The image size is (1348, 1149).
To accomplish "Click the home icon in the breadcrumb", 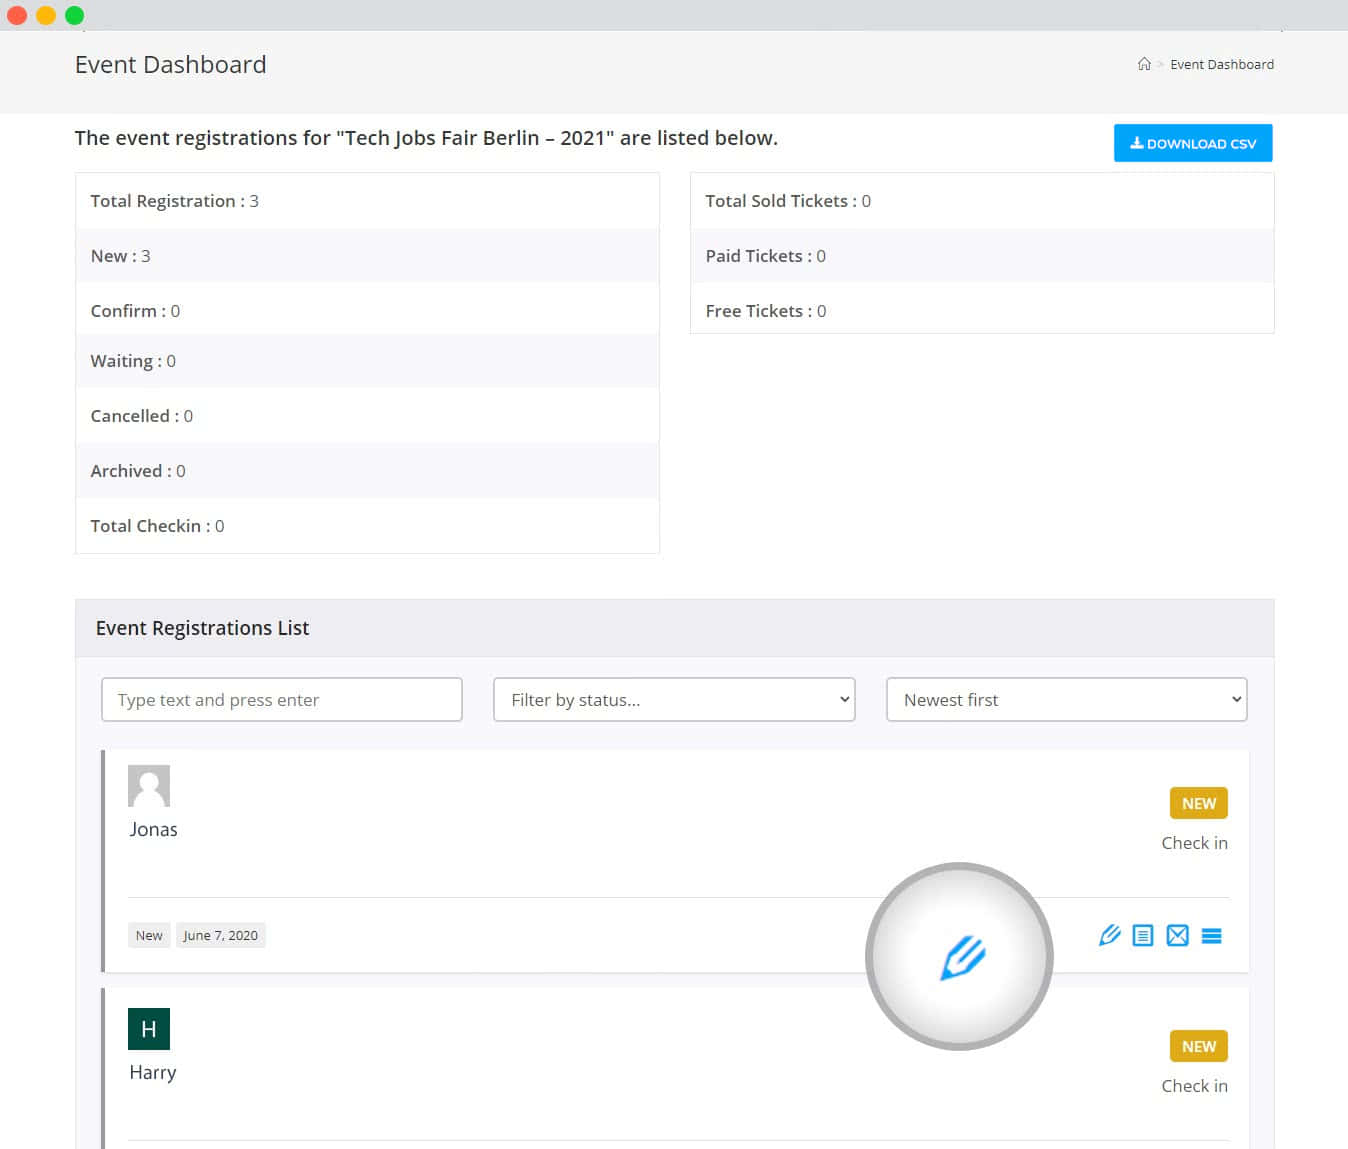I will [1144, 64].
